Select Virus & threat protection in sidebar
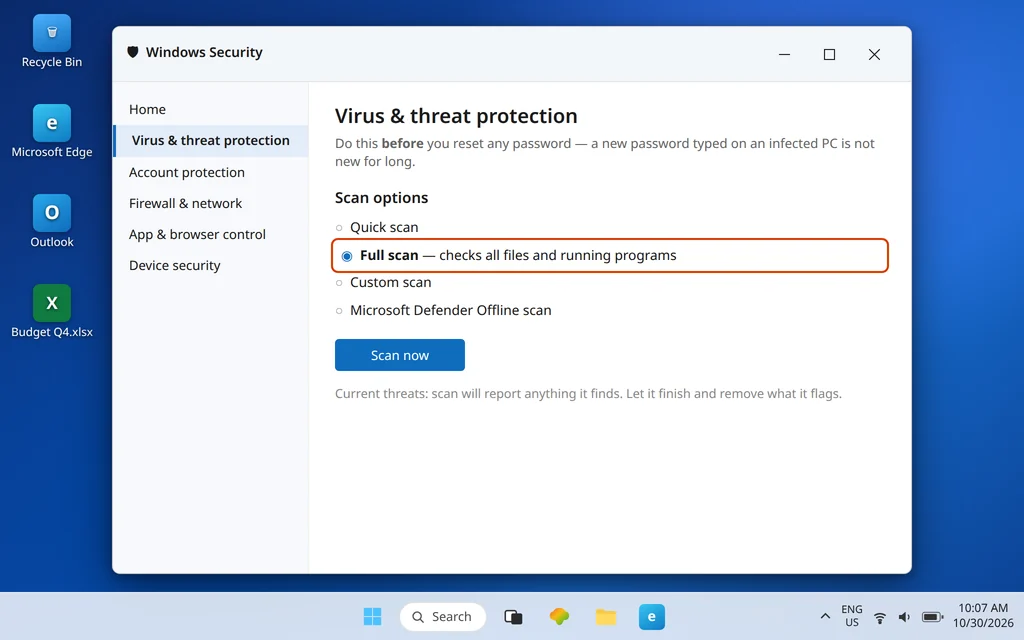Image resolution: width=1024 pixels, height=640 pixels. [210, 140]
